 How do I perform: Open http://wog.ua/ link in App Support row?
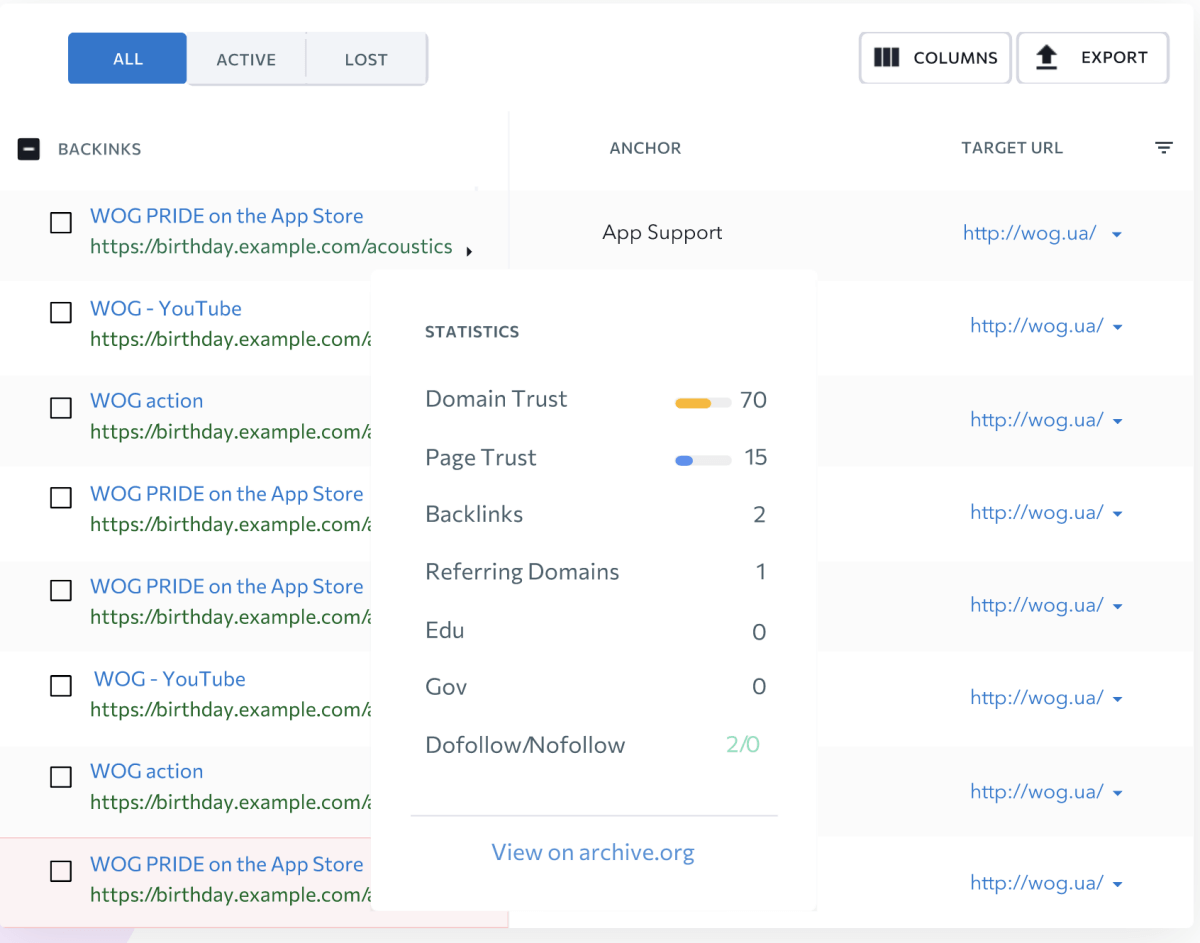1030,233
